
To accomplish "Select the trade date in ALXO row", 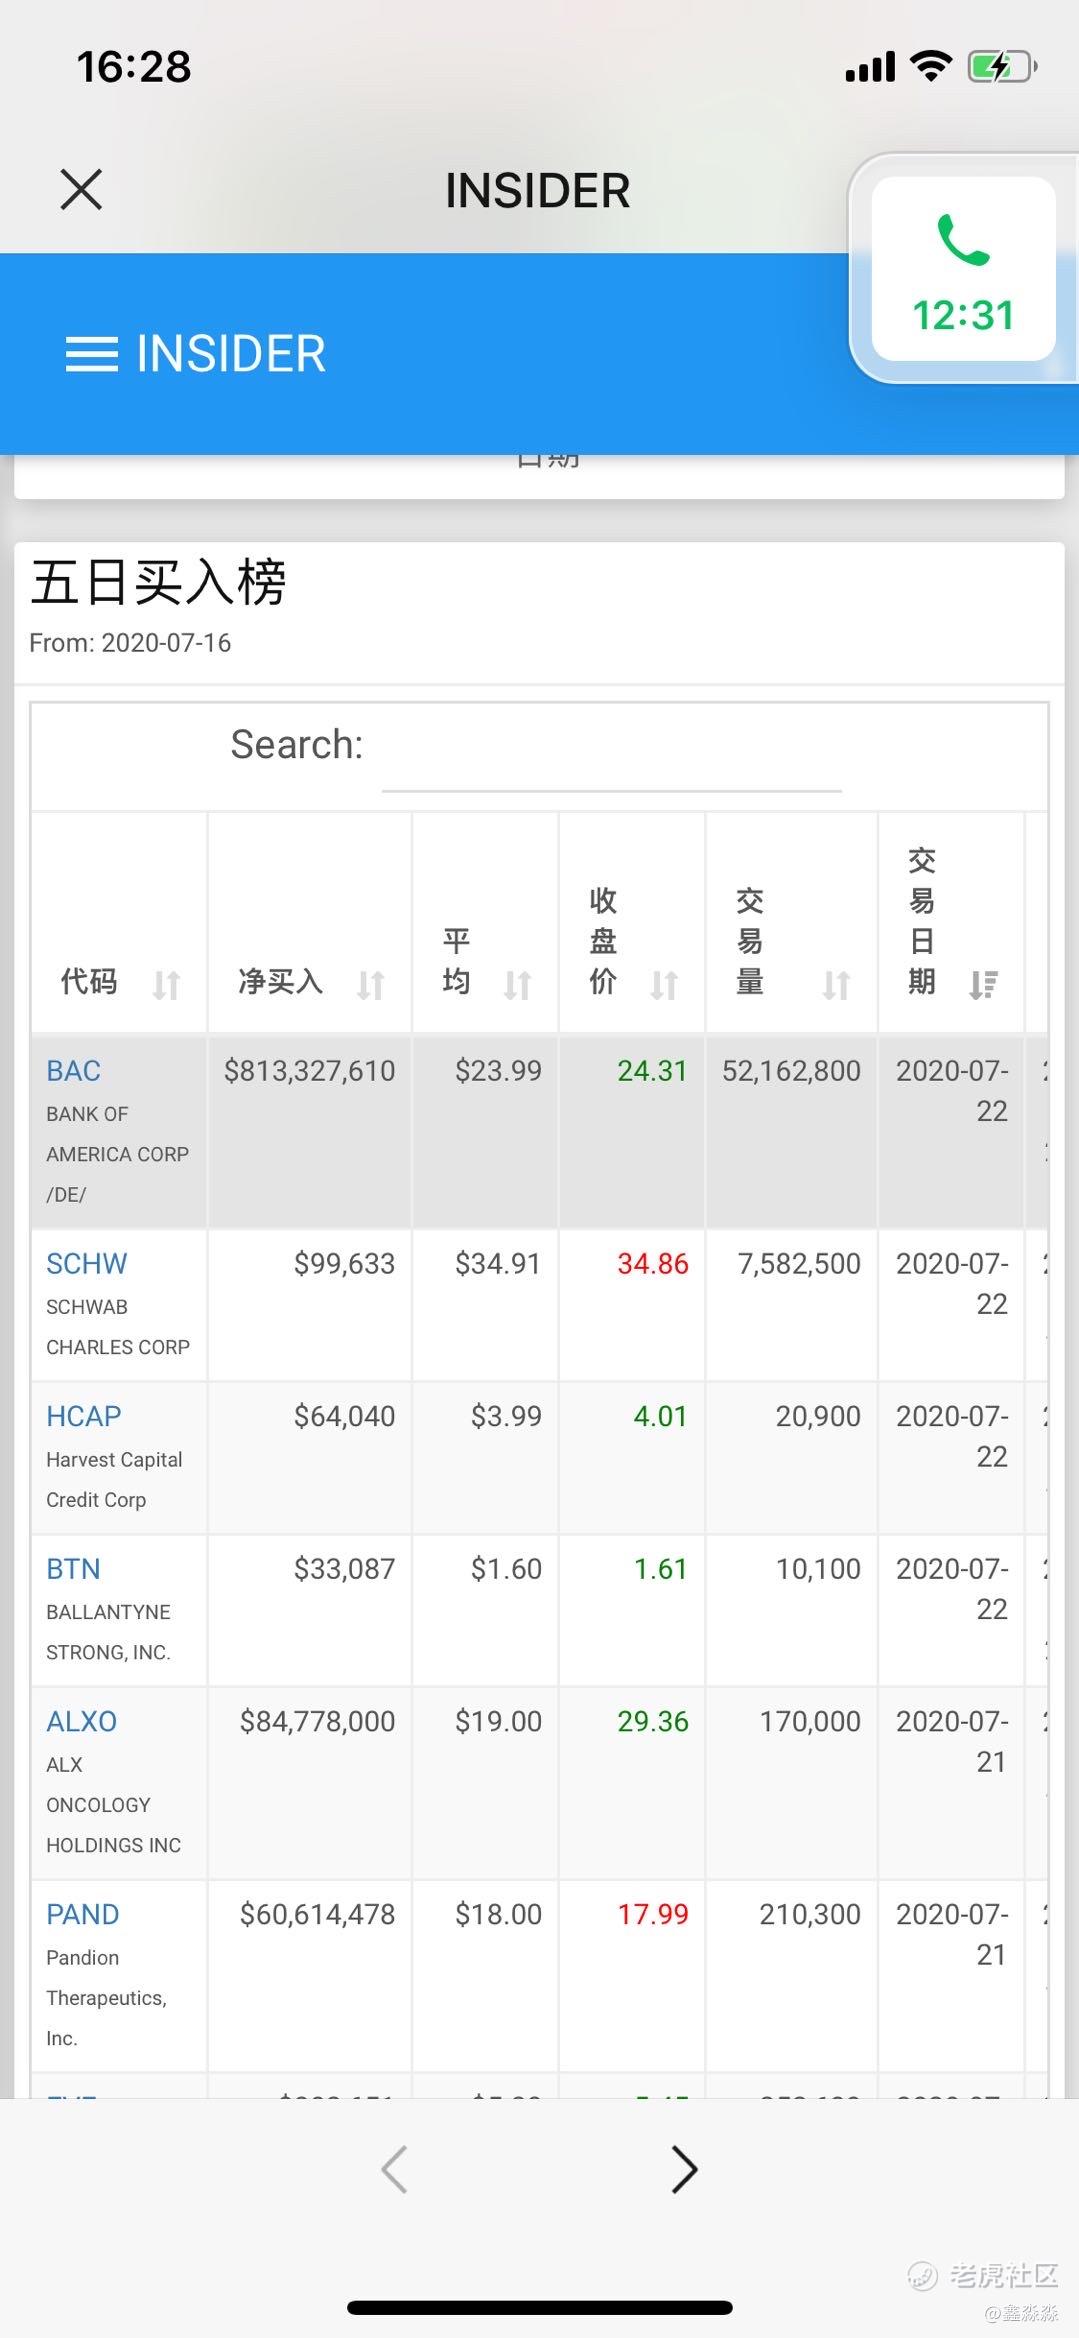I will pos(952,1741).
